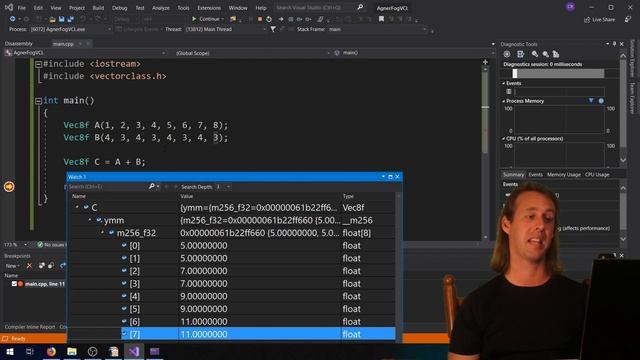Viewport: 640px width, 360px height.
Task: Collapse the Process Memory graph section
Action: 504,101
